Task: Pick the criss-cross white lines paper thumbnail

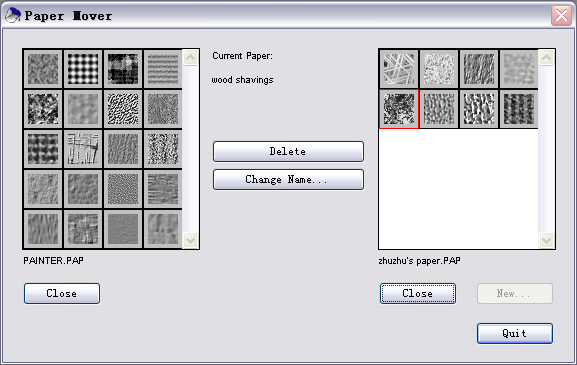Action: point(399,69)
